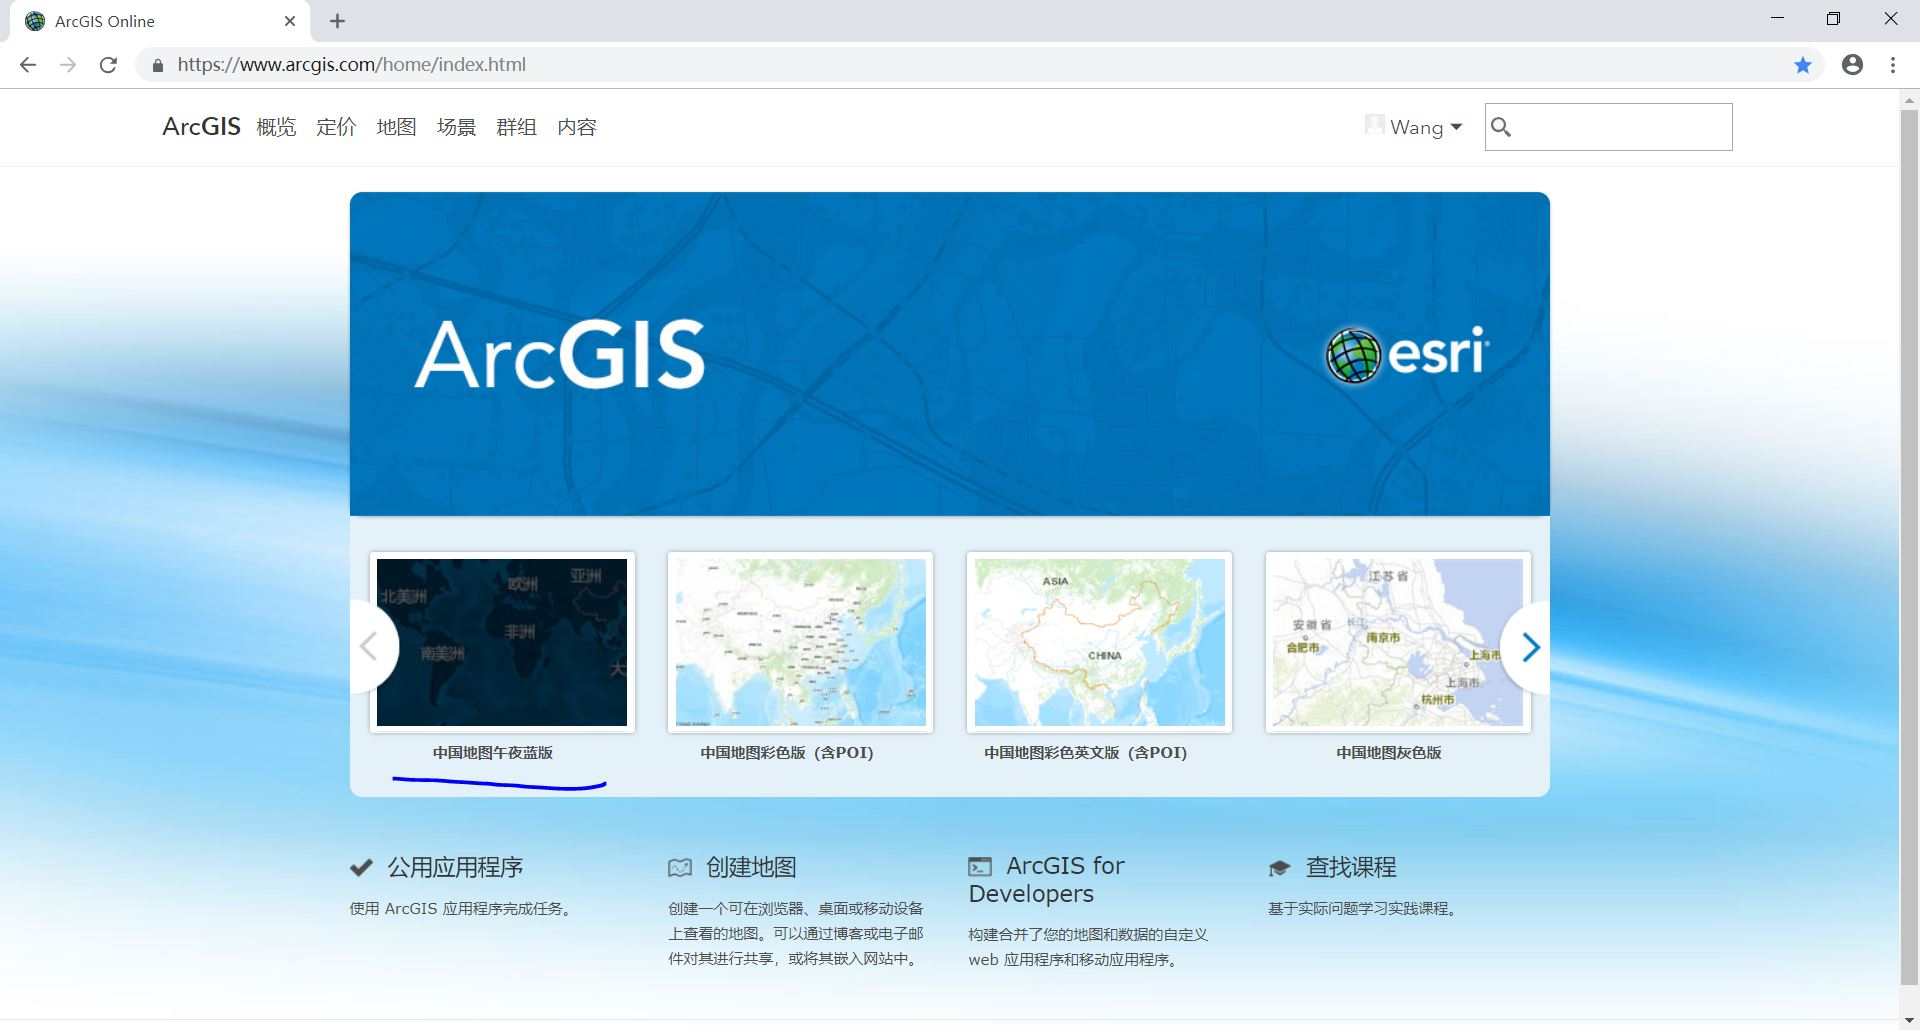
Task: Go back a slide using the left chevron
Action: [x=370, y=647]
